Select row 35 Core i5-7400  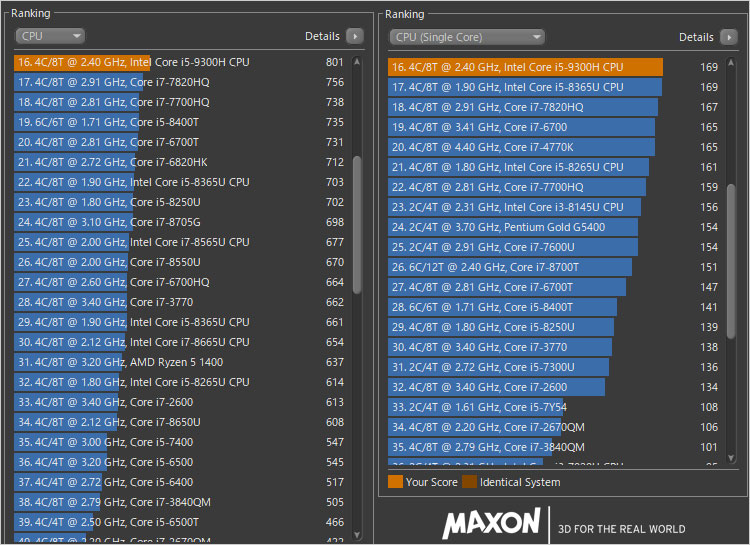180,443
